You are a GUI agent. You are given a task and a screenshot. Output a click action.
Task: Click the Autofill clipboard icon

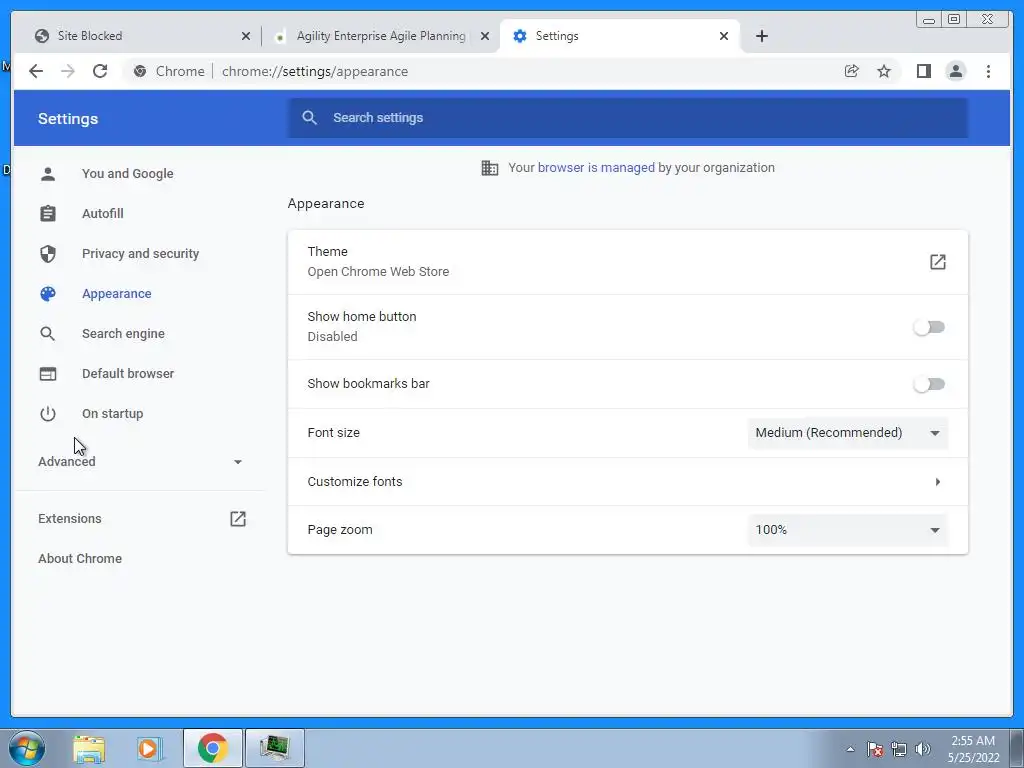coord(48,214)
